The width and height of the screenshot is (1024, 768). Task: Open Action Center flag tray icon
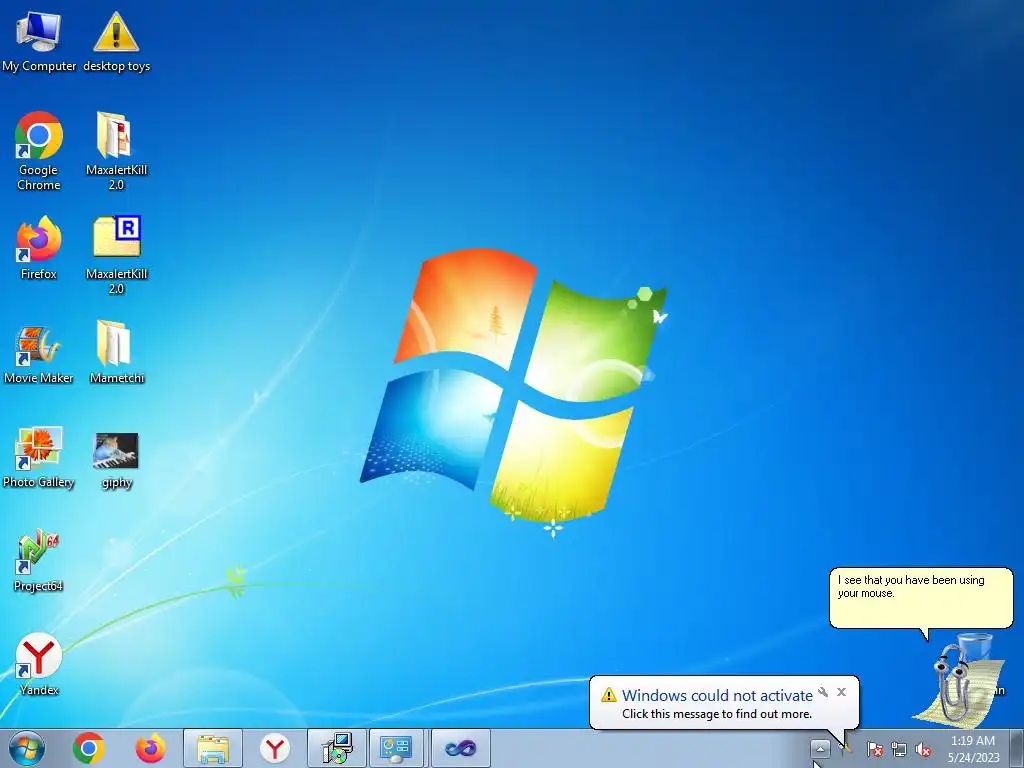(x=875, y=750)
